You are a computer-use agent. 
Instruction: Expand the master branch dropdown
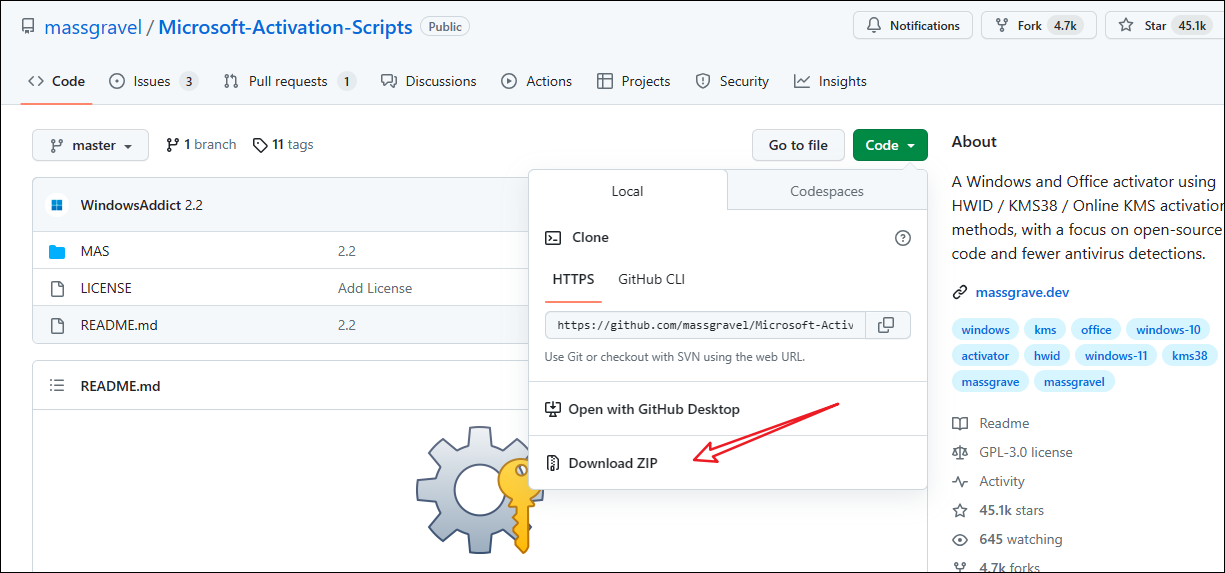[91, 145]
